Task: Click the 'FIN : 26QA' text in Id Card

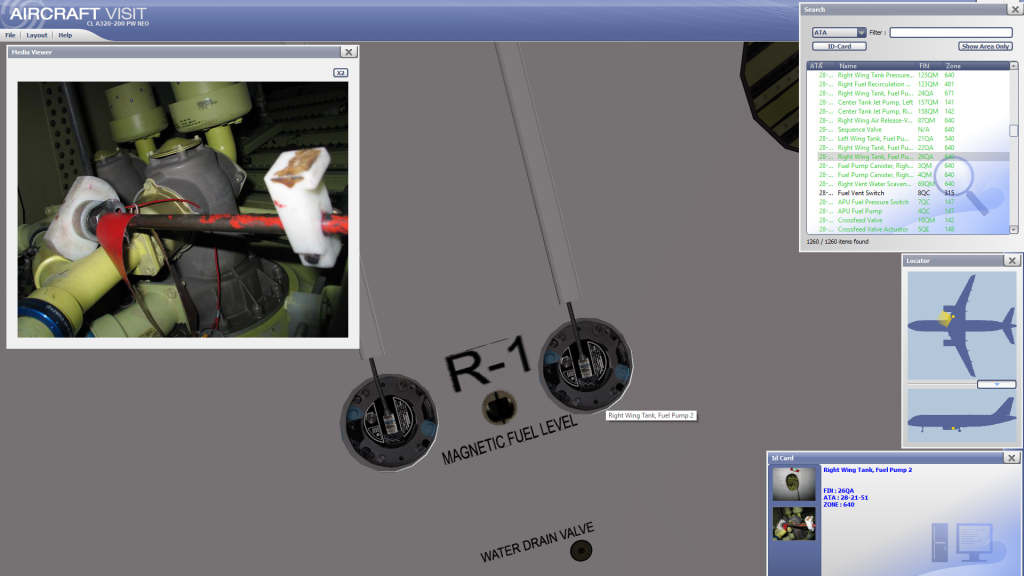Action: coord(839,491)
